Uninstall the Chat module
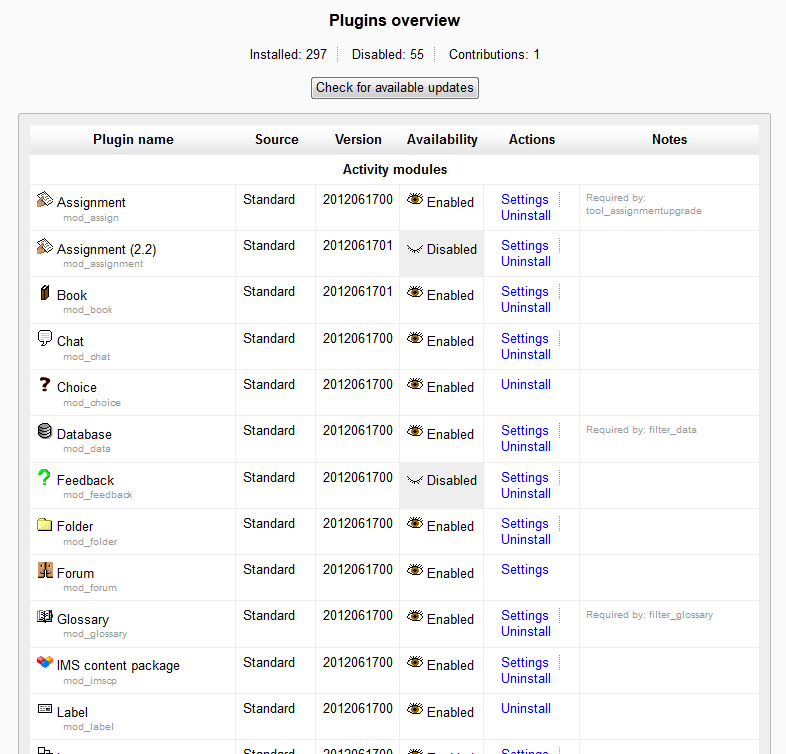Screen dimensions: 786x754 point(526,354)
